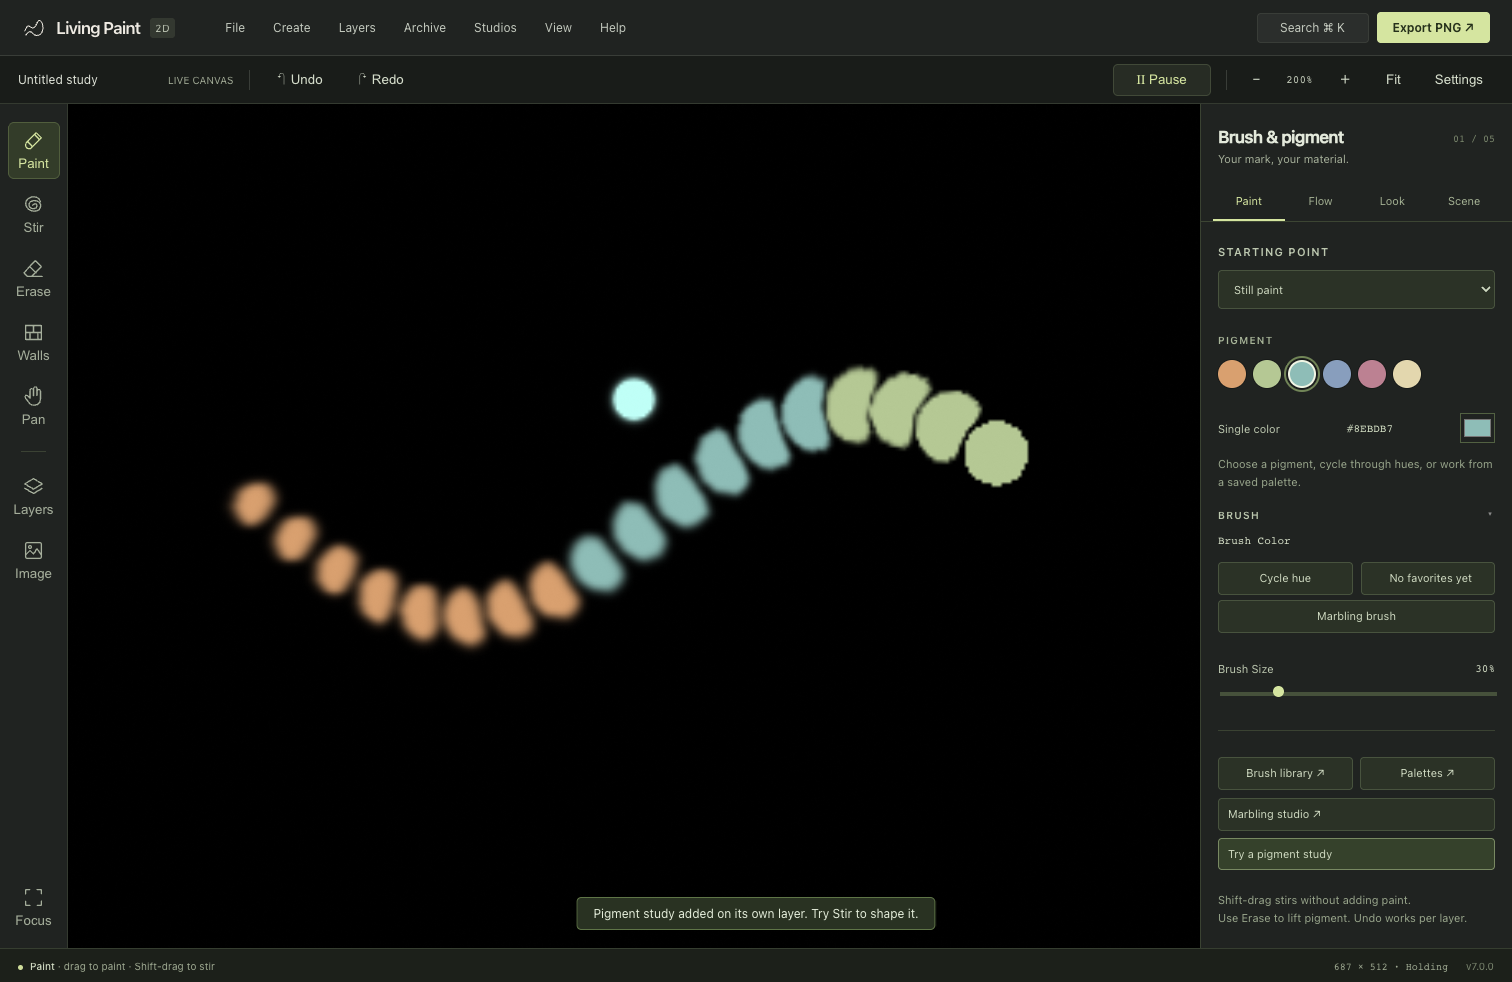The image size is (1512, 982).
Task: Select the Stir tool
Action: click(x=34, y=215)
